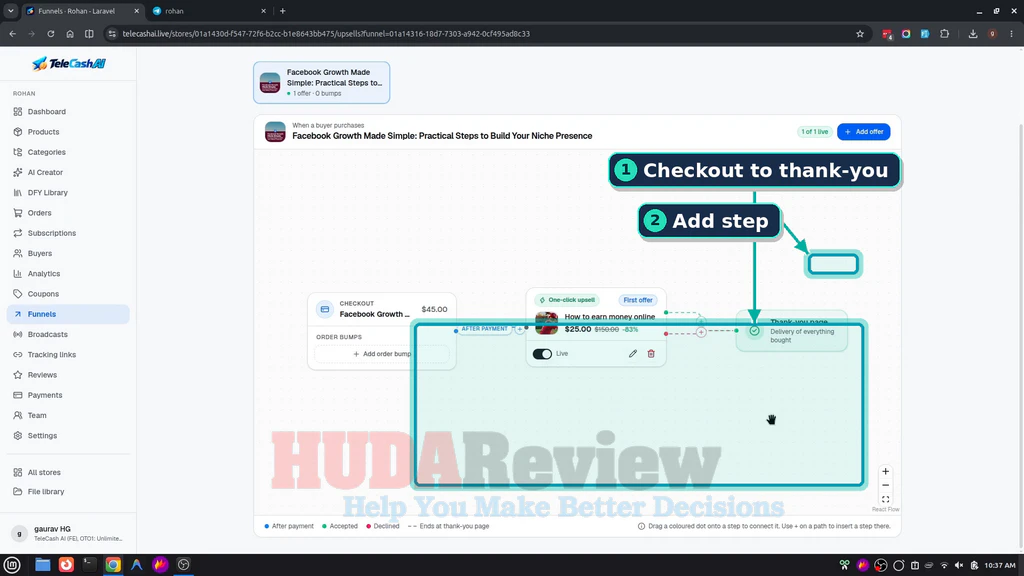Edit the upsell offer with the pencil icon
Screen dimensions: 1024x576
tap(632, 353)
